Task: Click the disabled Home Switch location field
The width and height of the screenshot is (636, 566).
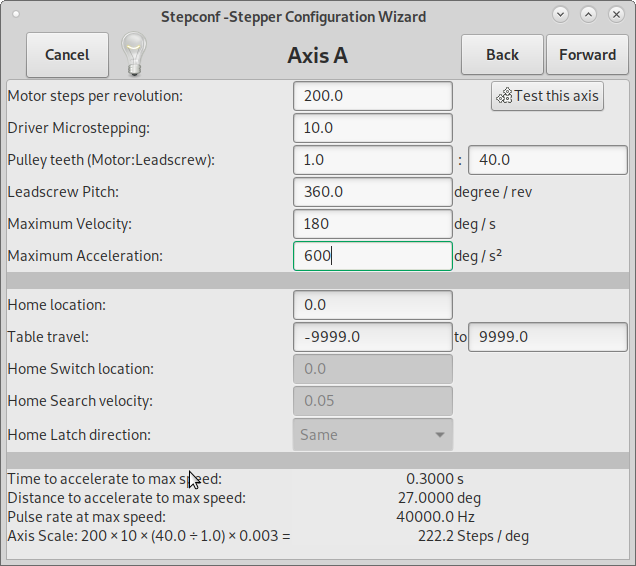Action: tap(373, 369)
